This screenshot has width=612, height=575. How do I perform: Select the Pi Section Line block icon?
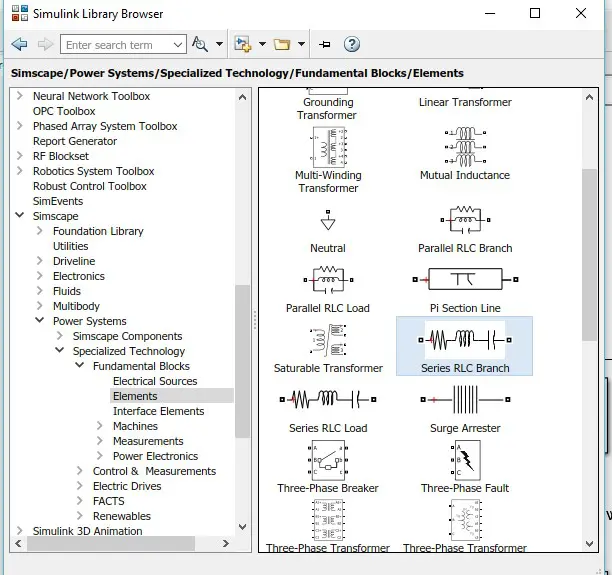(465, 280)
